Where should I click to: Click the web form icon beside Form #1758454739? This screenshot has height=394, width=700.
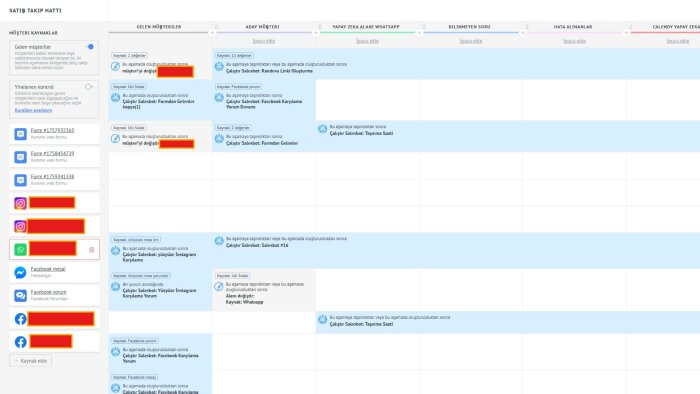click(x=21, y=157)
